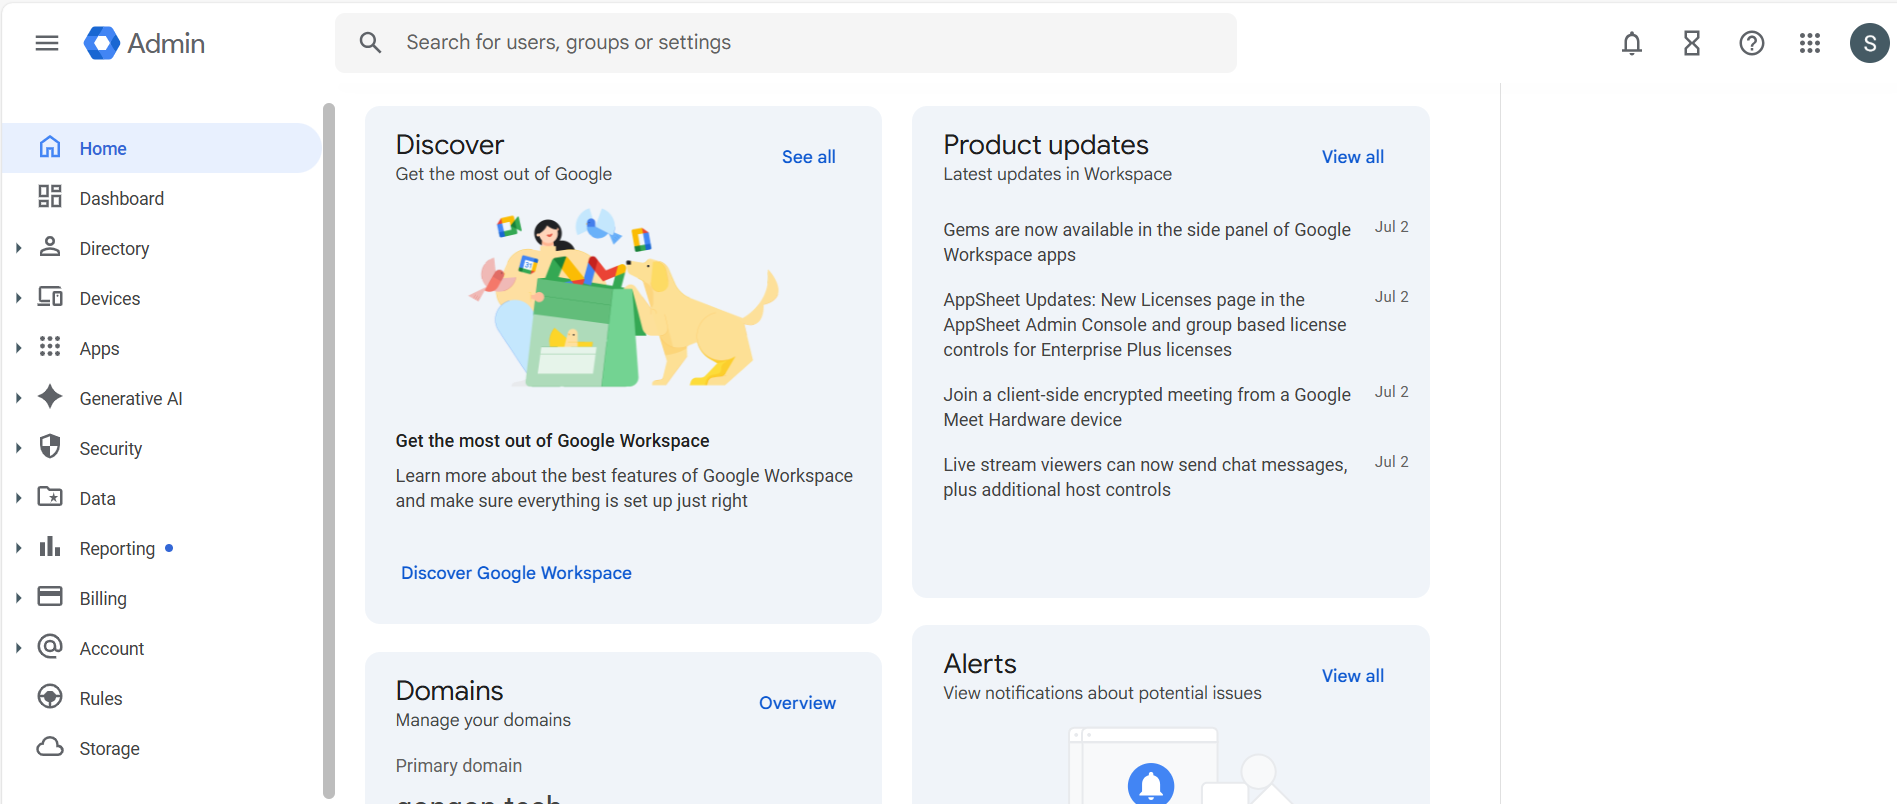Open Live stream viewers chat update
Screen dimensions: 1897x804
pyautogui.click(x=1145, y=477)
